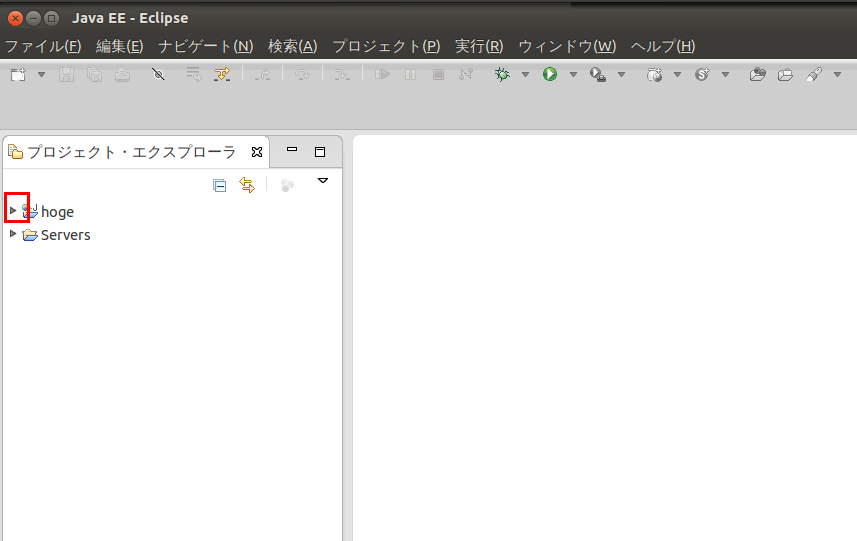857x541 pixels.
Task: Click the Search flashlight icon
Action: click(x=814, y=74)
